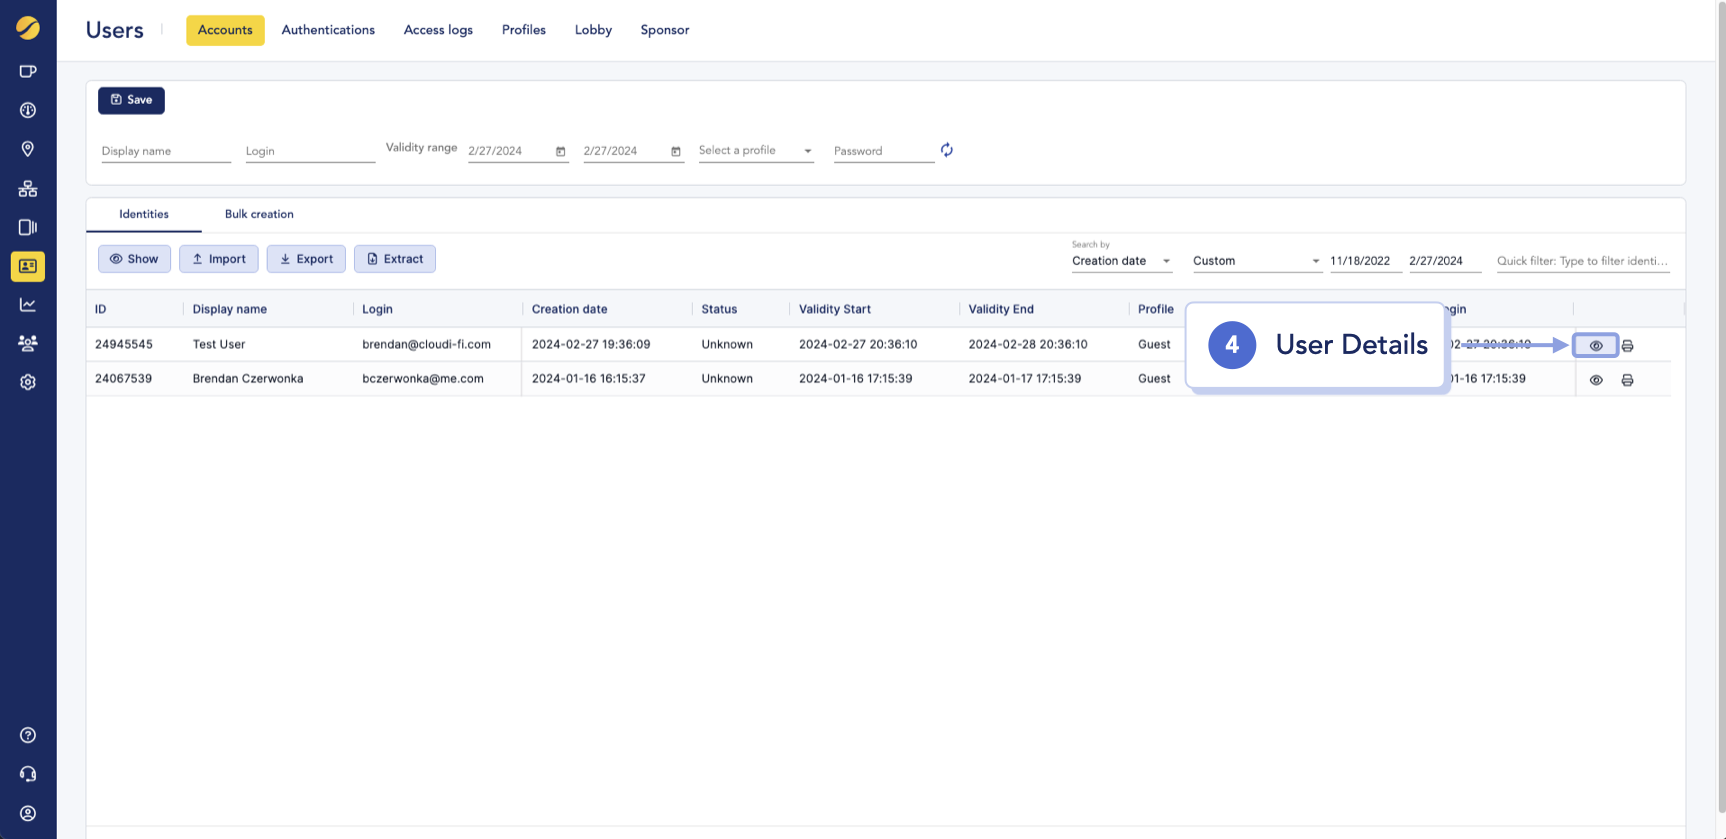Click the help question mark icon
Screen dimensions: 1726x839
click(x=28, y=735)
